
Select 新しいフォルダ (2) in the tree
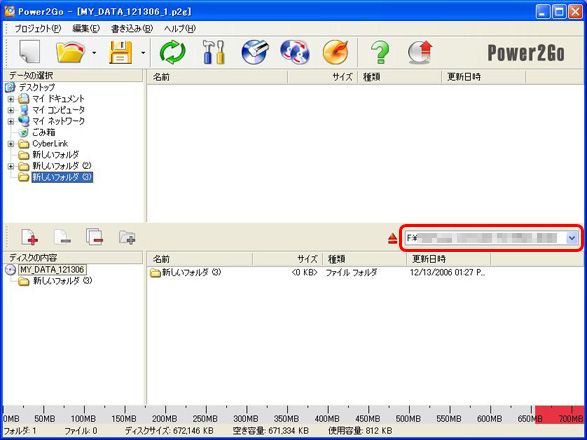click(x=62, y=166)
